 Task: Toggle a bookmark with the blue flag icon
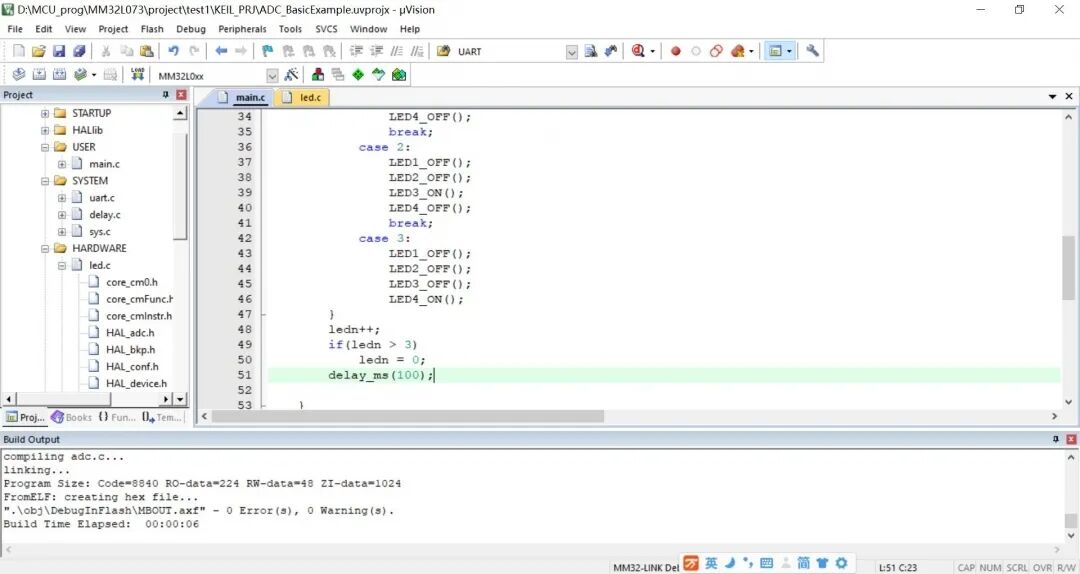268,51
